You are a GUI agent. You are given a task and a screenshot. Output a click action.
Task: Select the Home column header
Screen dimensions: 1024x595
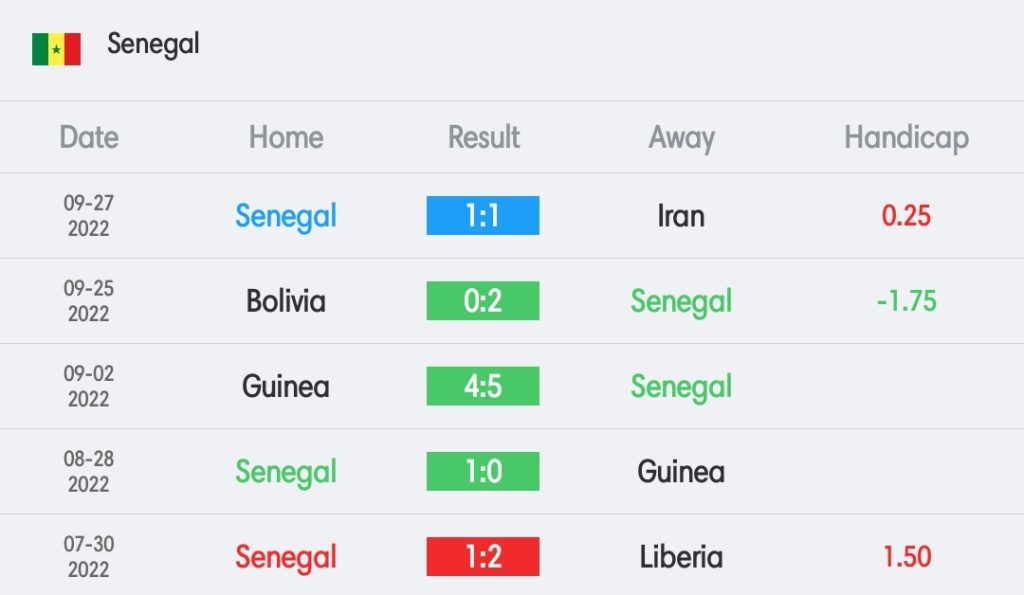(x=286, y=137)
